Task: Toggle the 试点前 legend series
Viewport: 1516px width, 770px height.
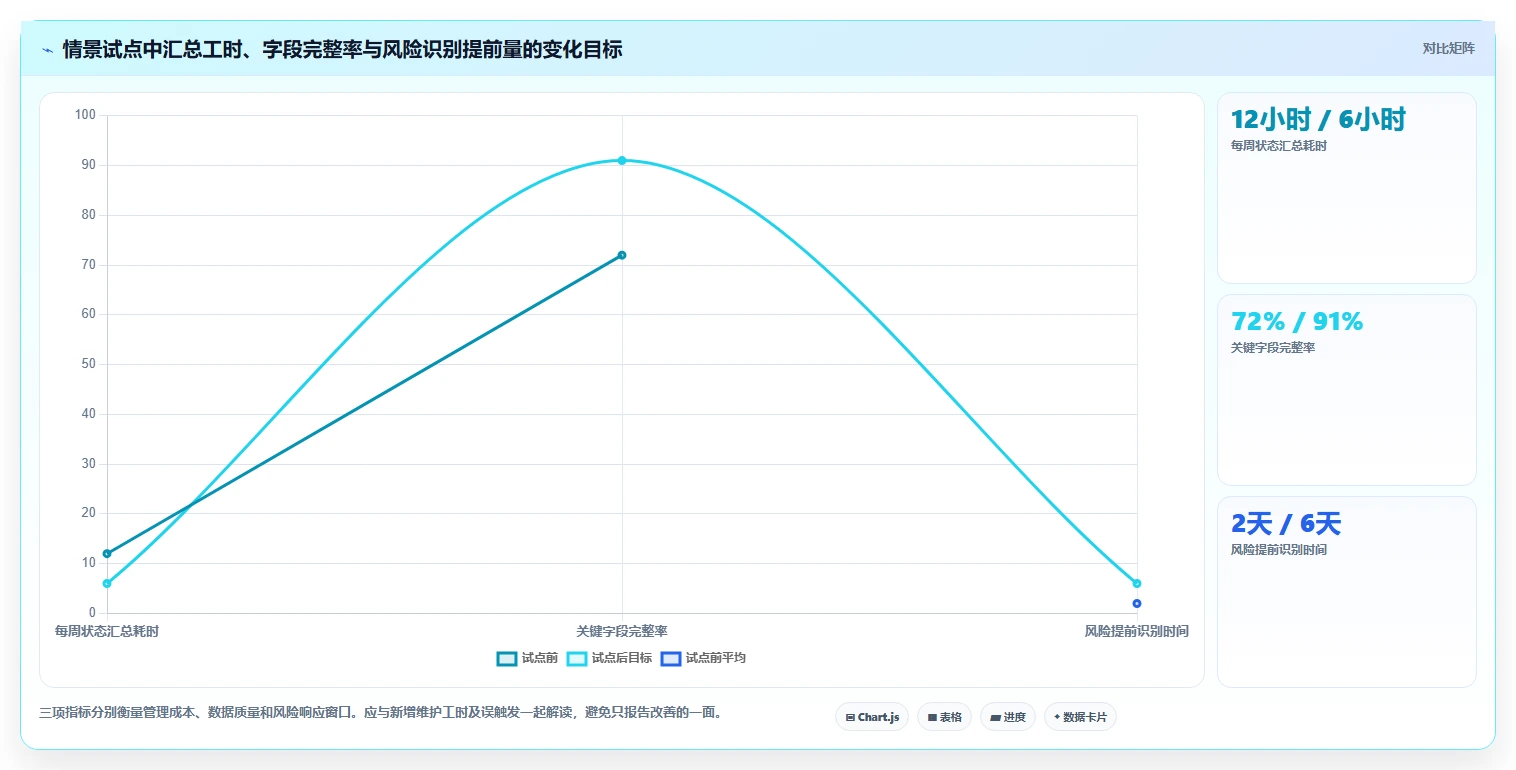Action: (x=527, y=658)
